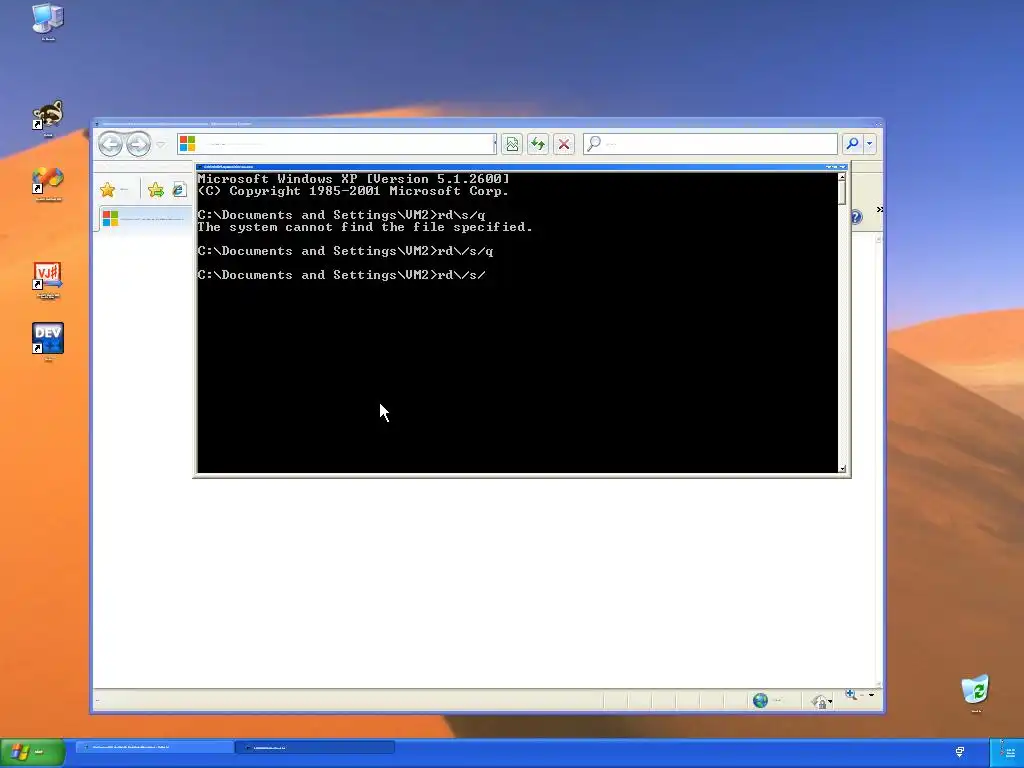Switch to Internet Explorer taskbar button

[x=154, y=747]
